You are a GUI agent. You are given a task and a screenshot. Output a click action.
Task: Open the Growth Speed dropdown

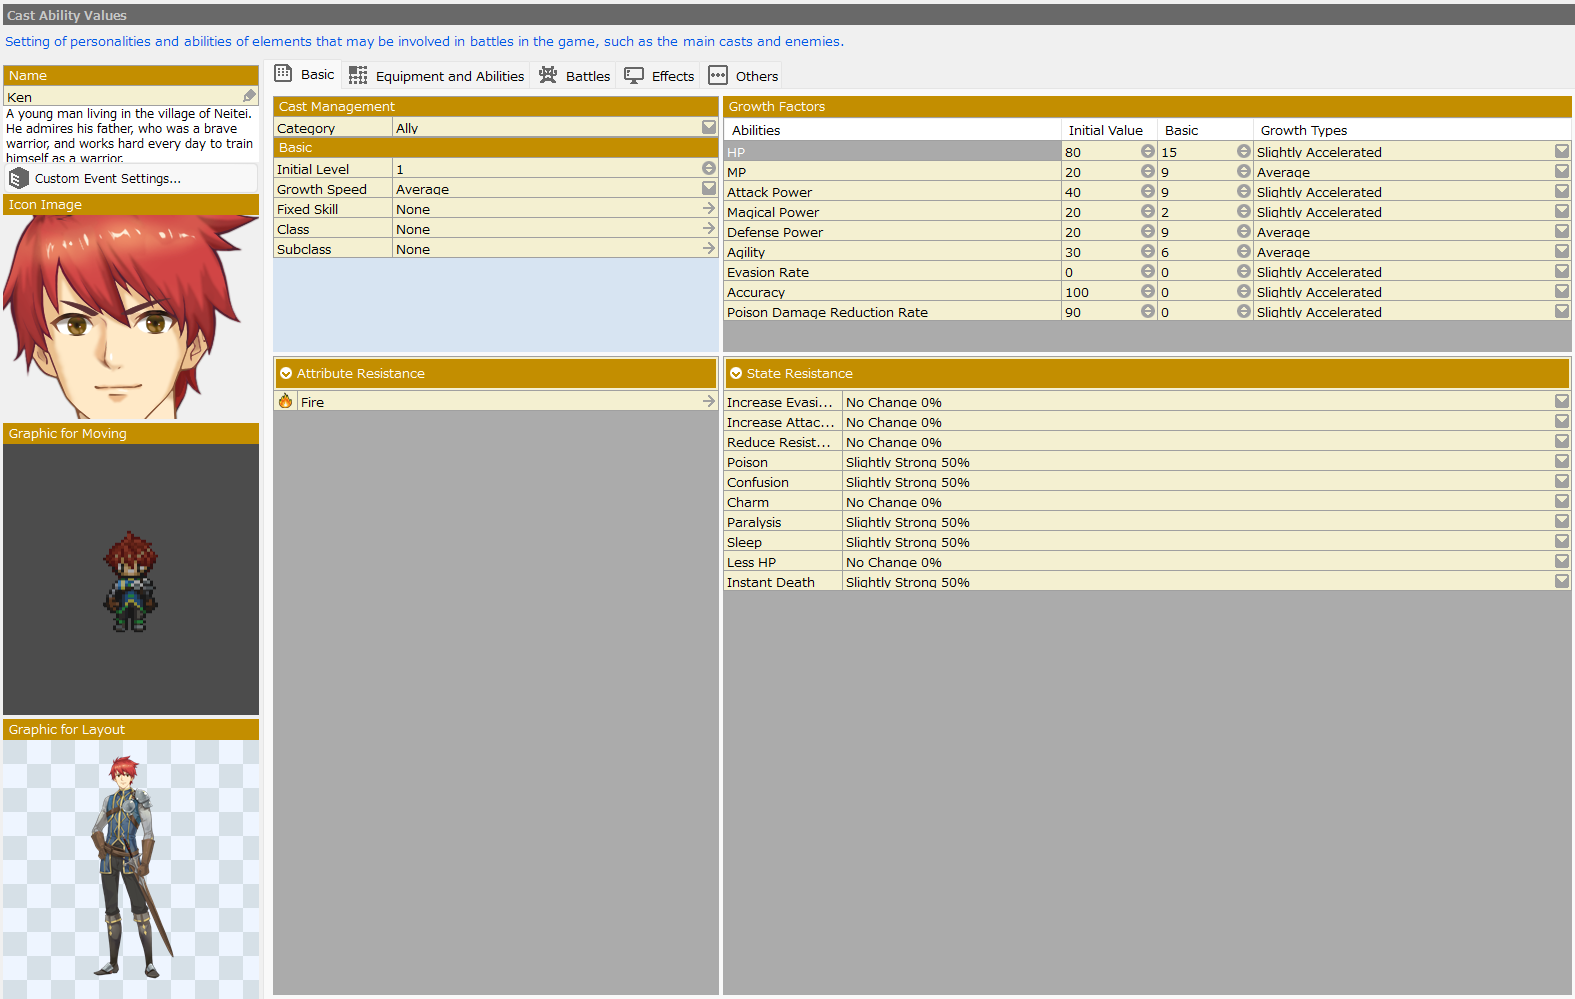(x=708, y=188)
